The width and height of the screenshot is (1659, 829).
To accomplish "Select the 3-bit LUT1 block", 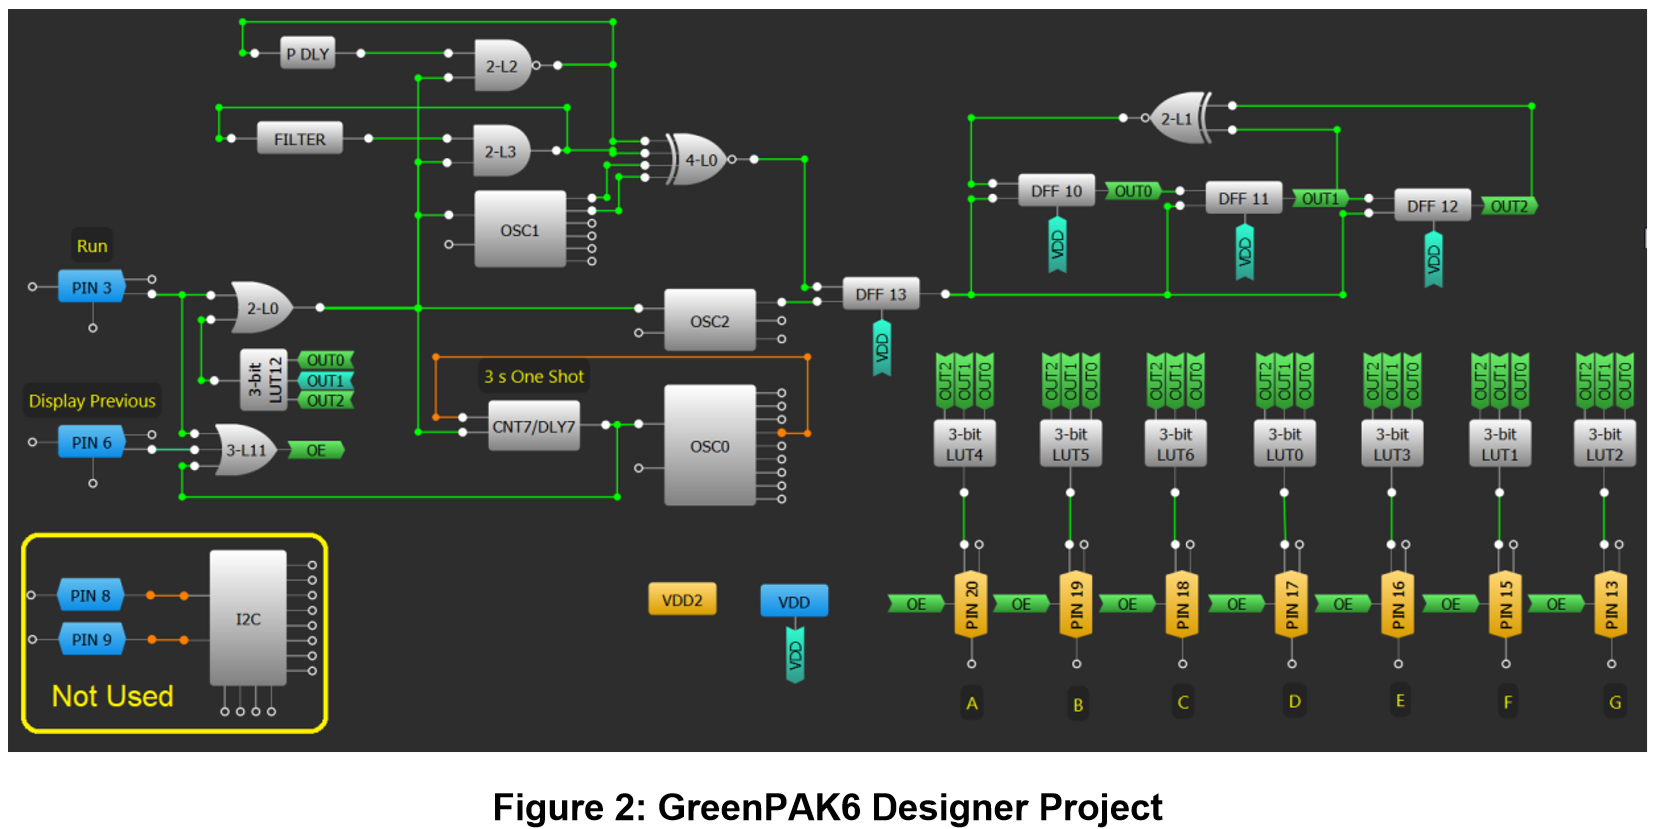I will pos(1499,444).
